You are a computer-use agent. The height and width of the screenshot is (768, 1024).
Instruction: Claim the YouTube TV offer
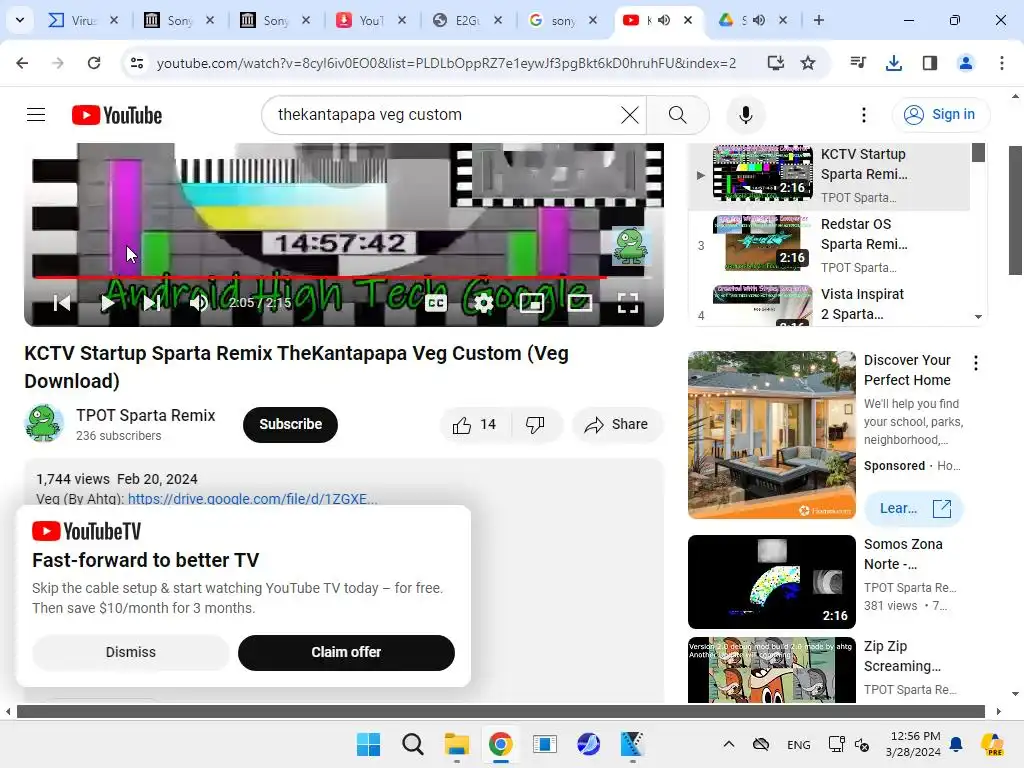(346, 652)
